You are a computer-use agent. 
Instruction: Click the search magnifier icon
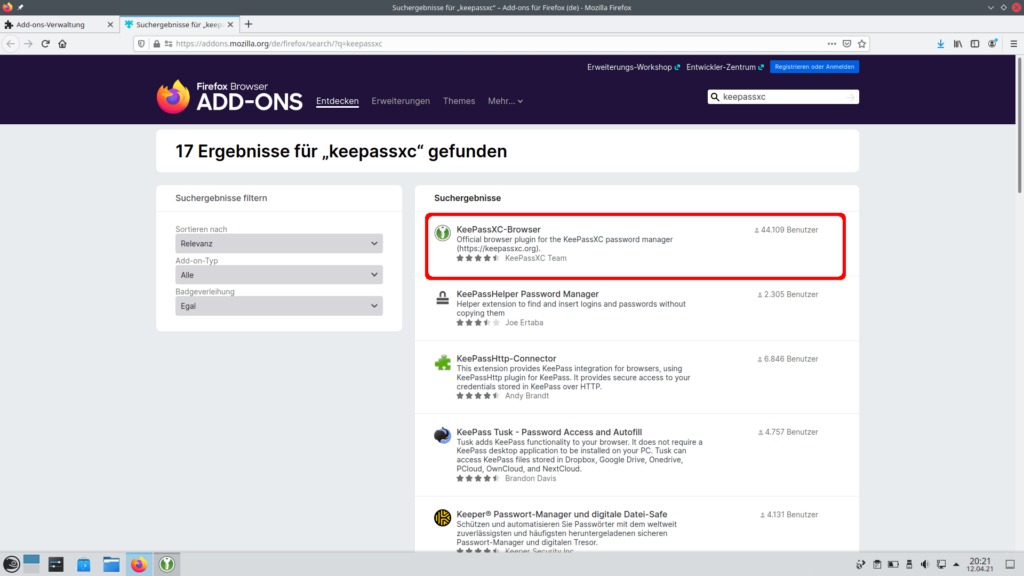point(715,97)
